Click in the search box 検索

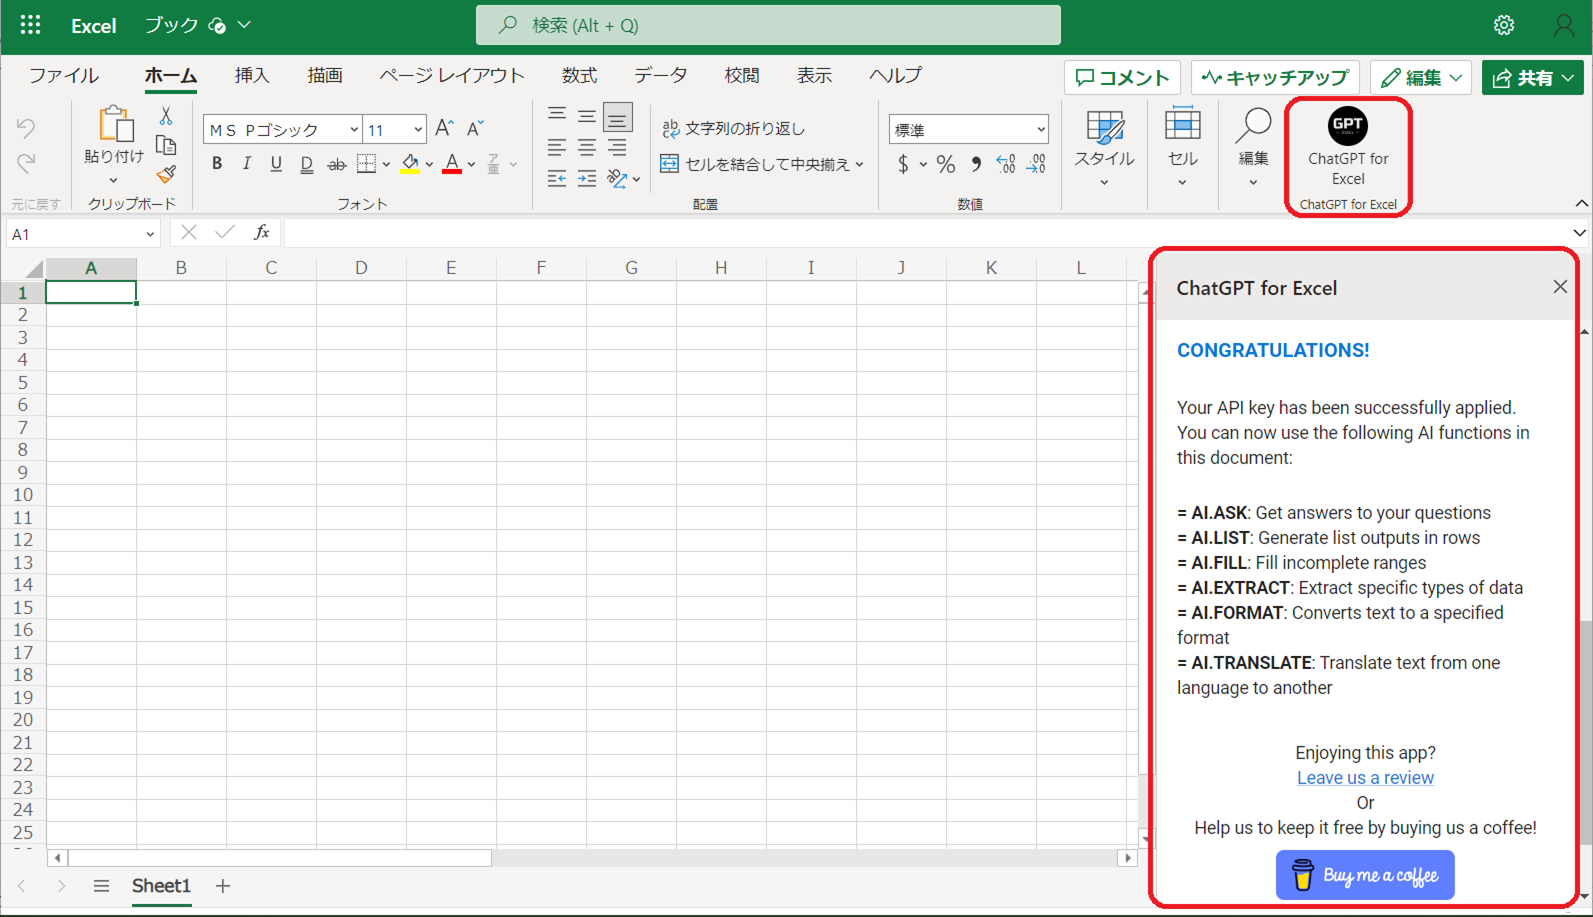pos(768,25)
